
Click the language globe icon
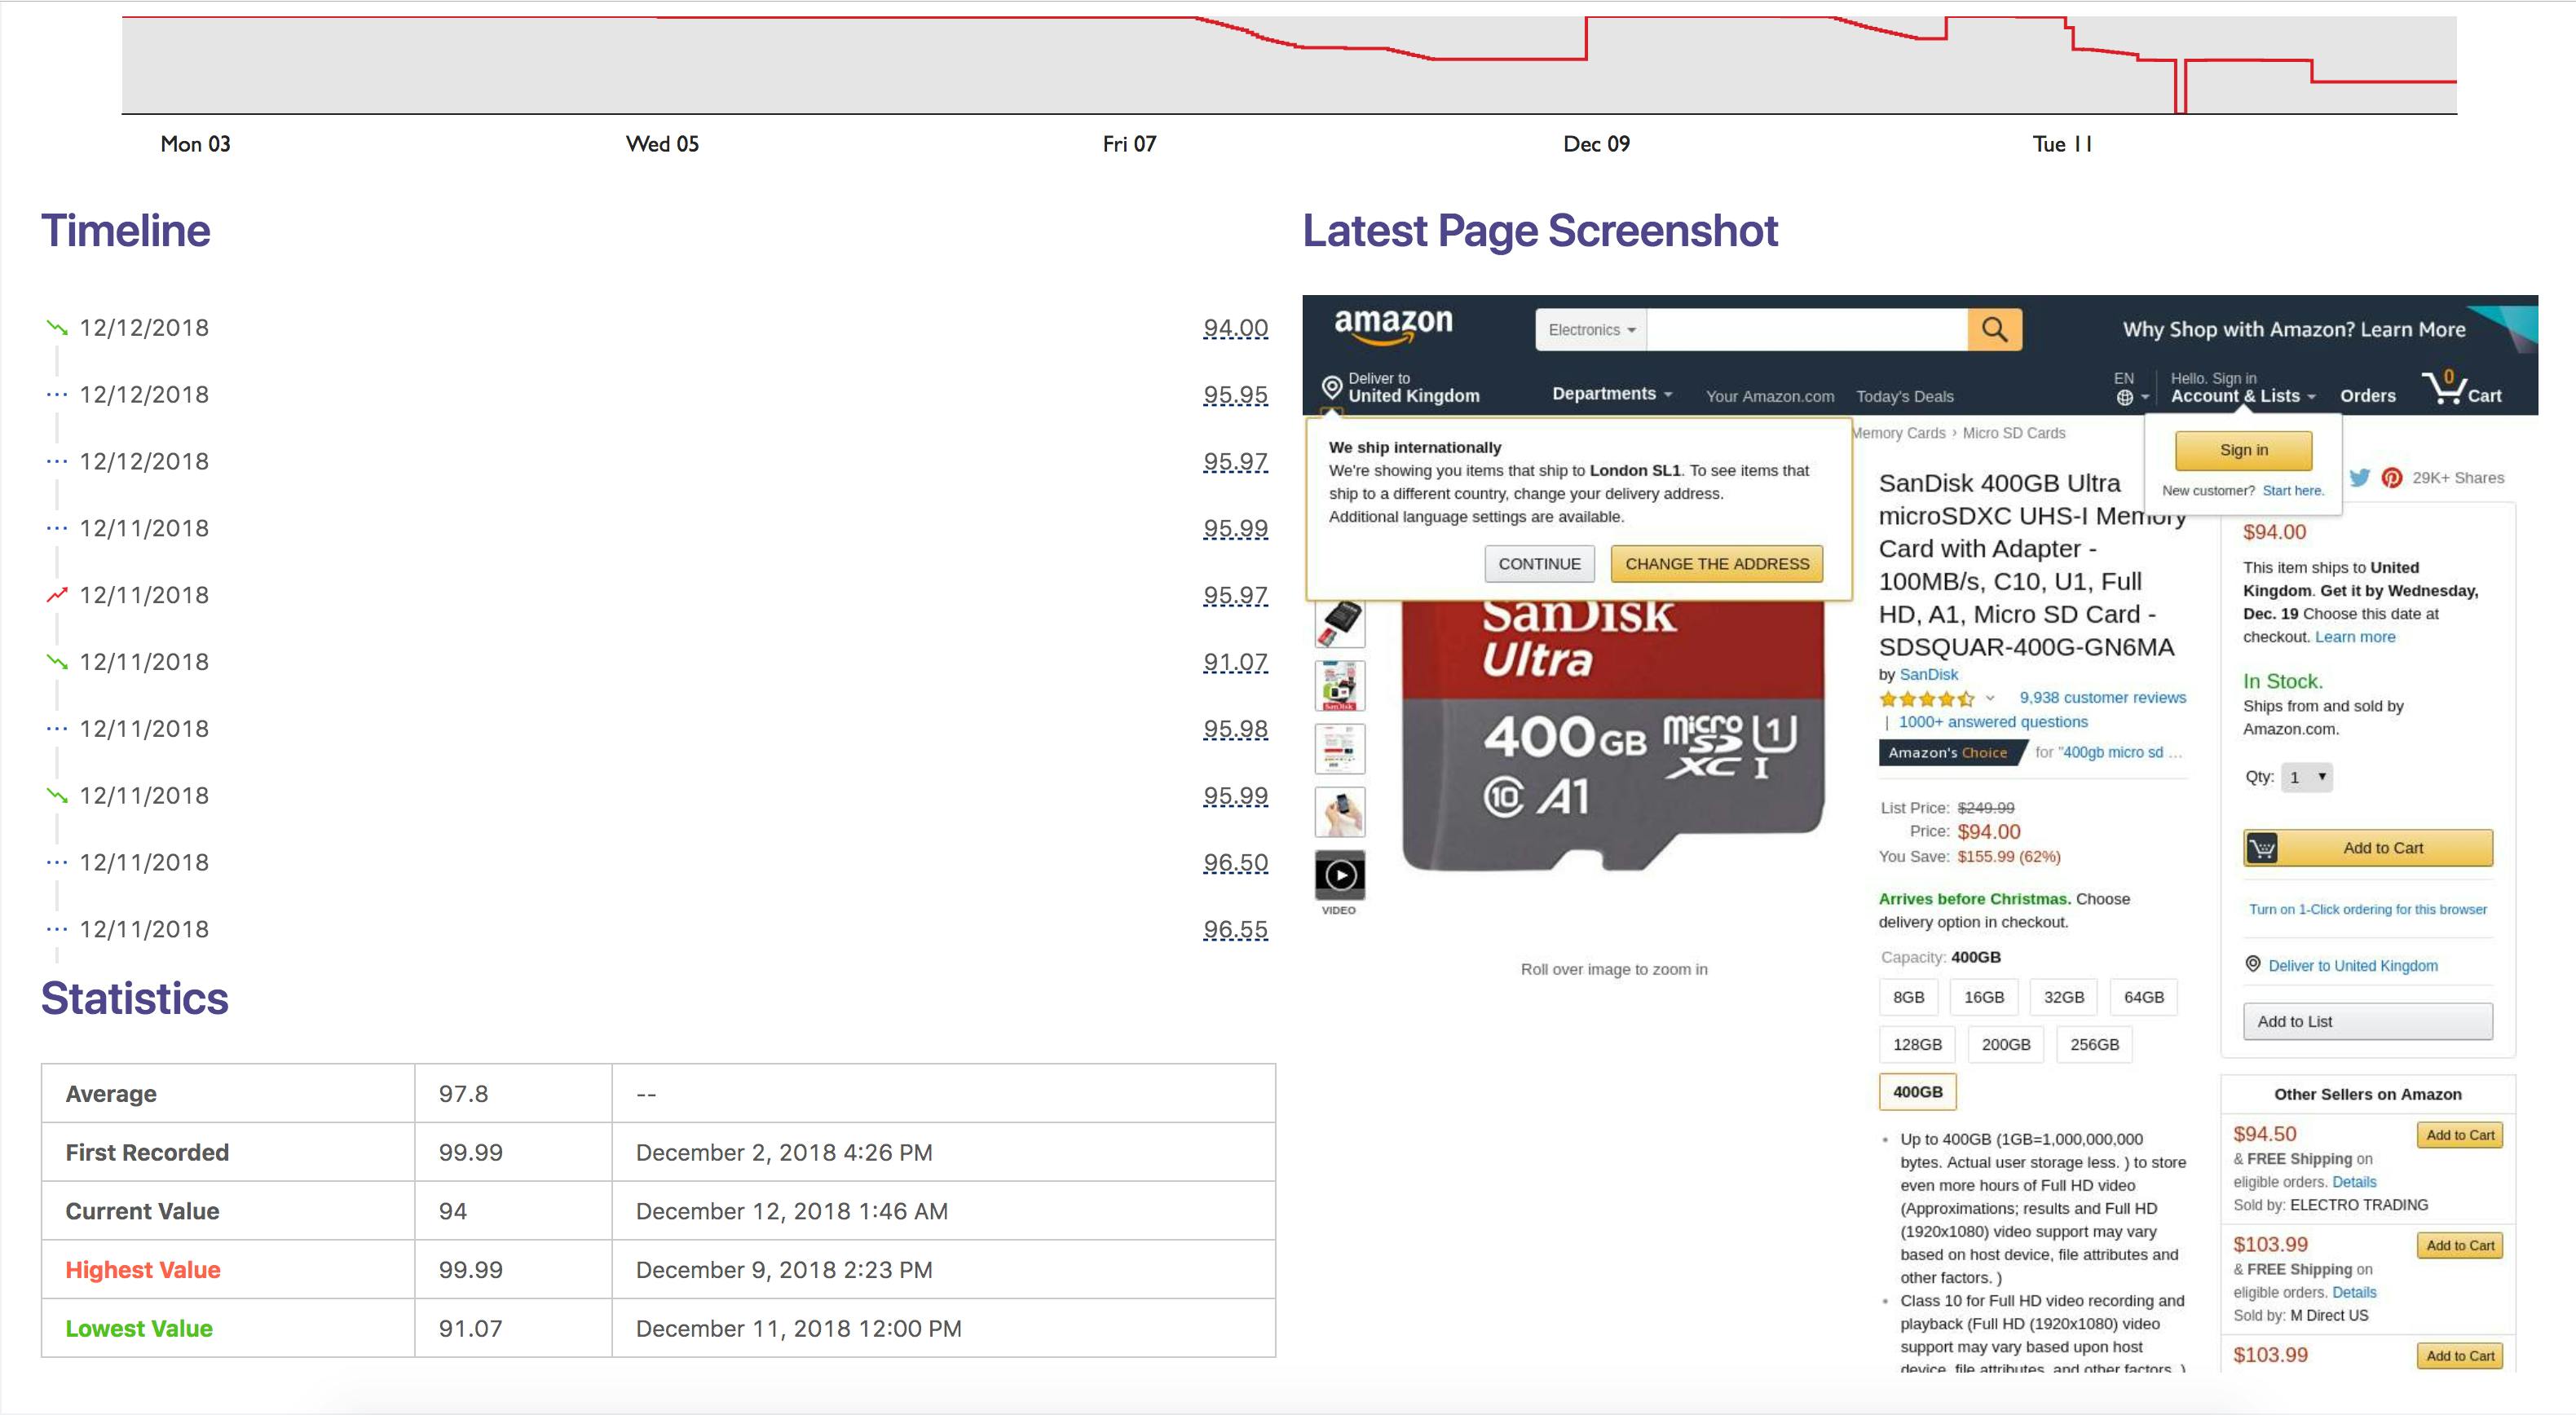2125,397
